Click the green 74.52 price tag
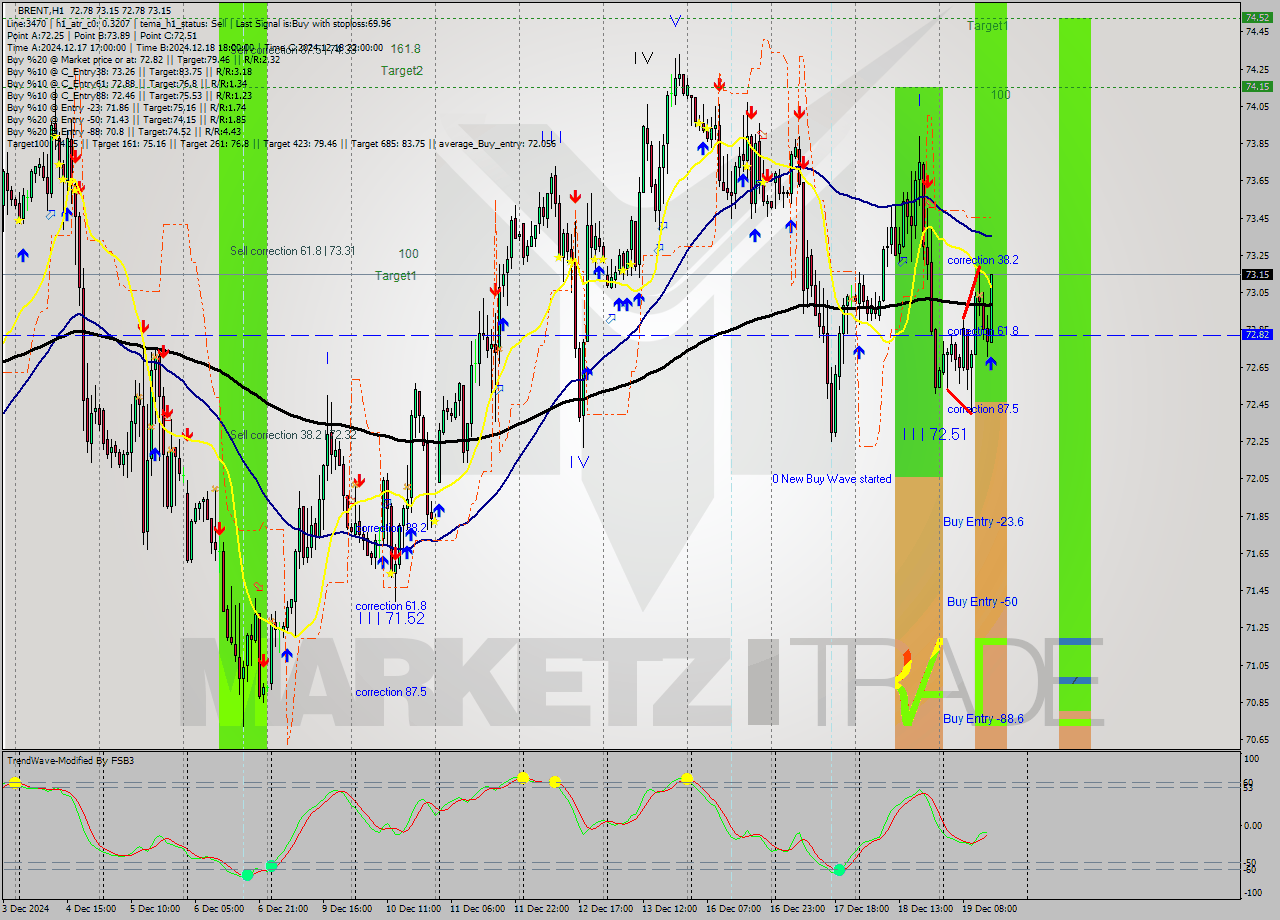The height and width of the screenshot is (920, 1280). 1256,17
